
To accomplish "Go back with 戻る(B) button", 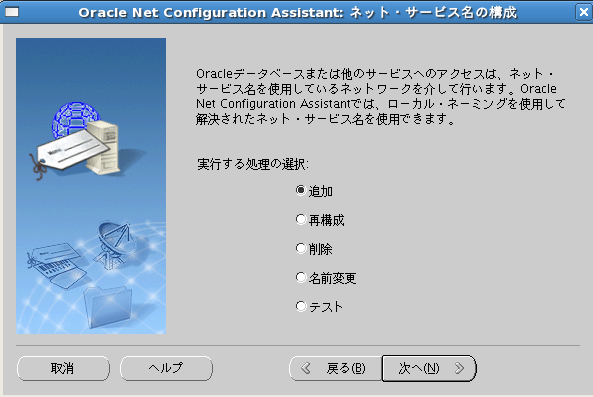I will click(x=335, y=368).
